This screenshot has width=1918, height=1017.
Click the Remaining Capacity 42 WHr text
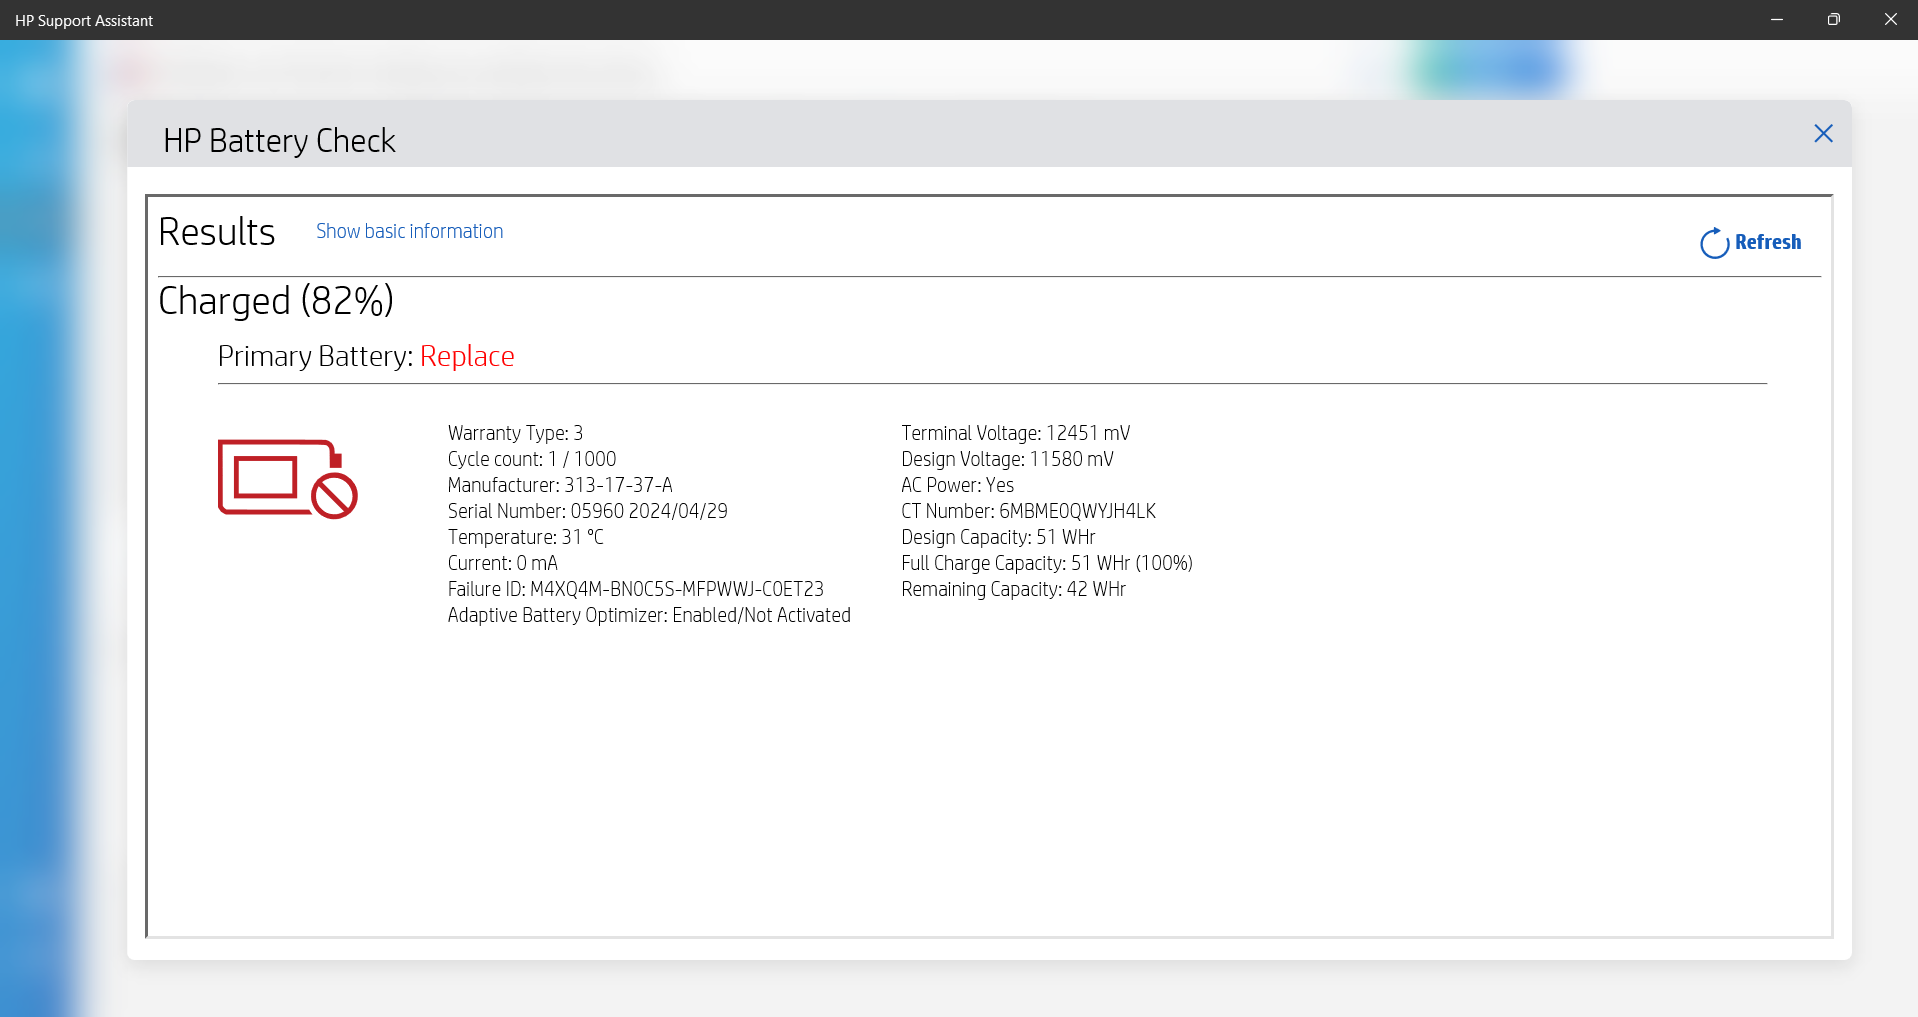point(1012,589)
